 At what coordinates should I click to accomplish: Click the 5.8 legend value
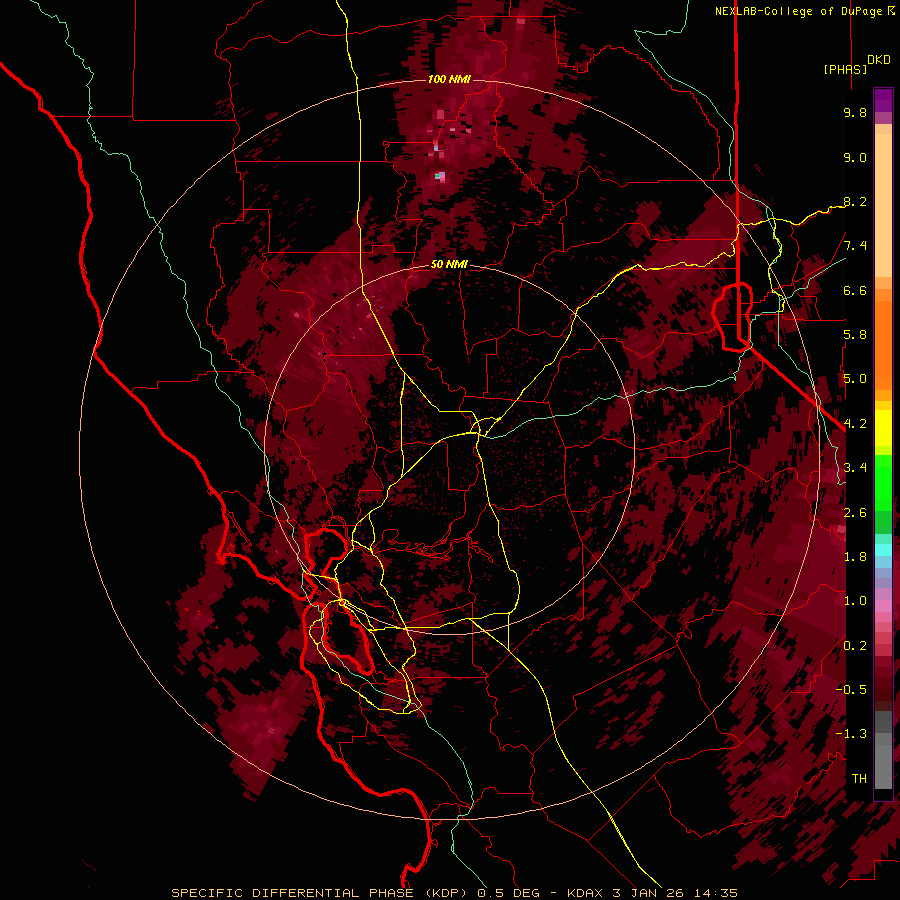pos(855,335)
